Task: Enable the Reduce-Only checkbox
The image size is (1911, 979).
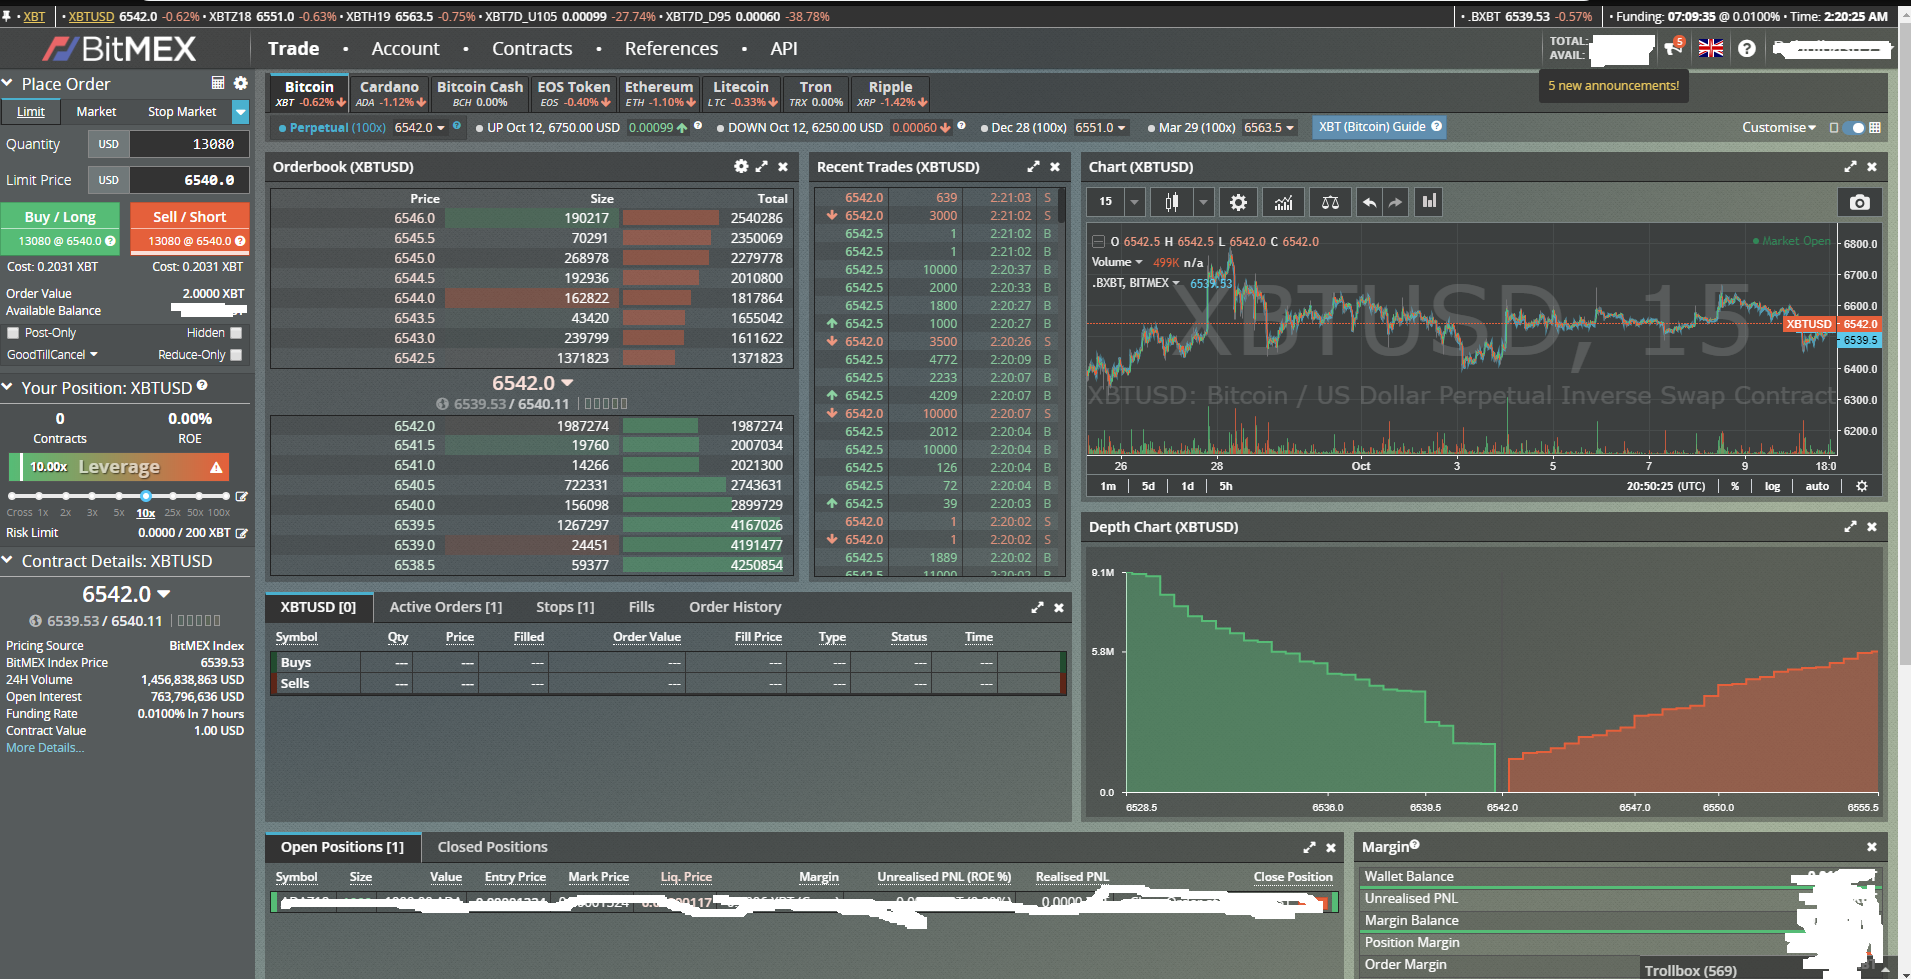Action: click(x=236, y=355)
